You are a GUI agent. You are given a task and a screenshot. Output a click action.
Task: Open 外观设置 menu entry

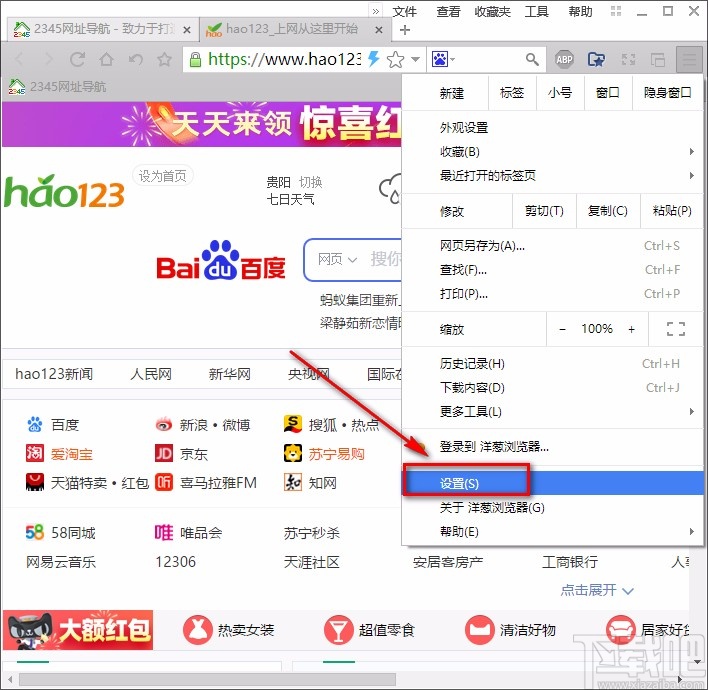click(x=552, y=128)
